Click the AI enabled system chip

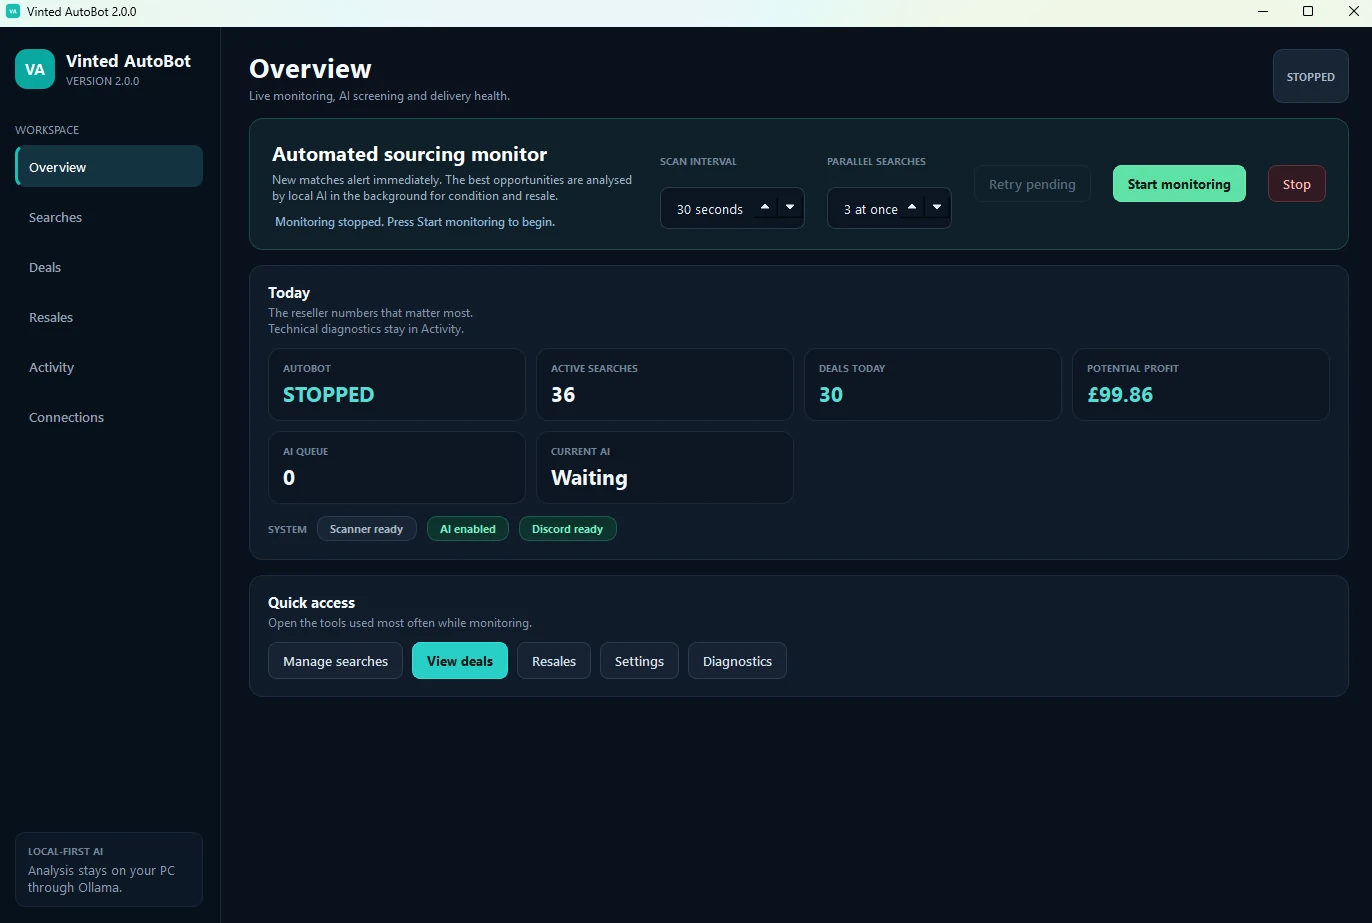pyautogui.click(x=468, y=529)
